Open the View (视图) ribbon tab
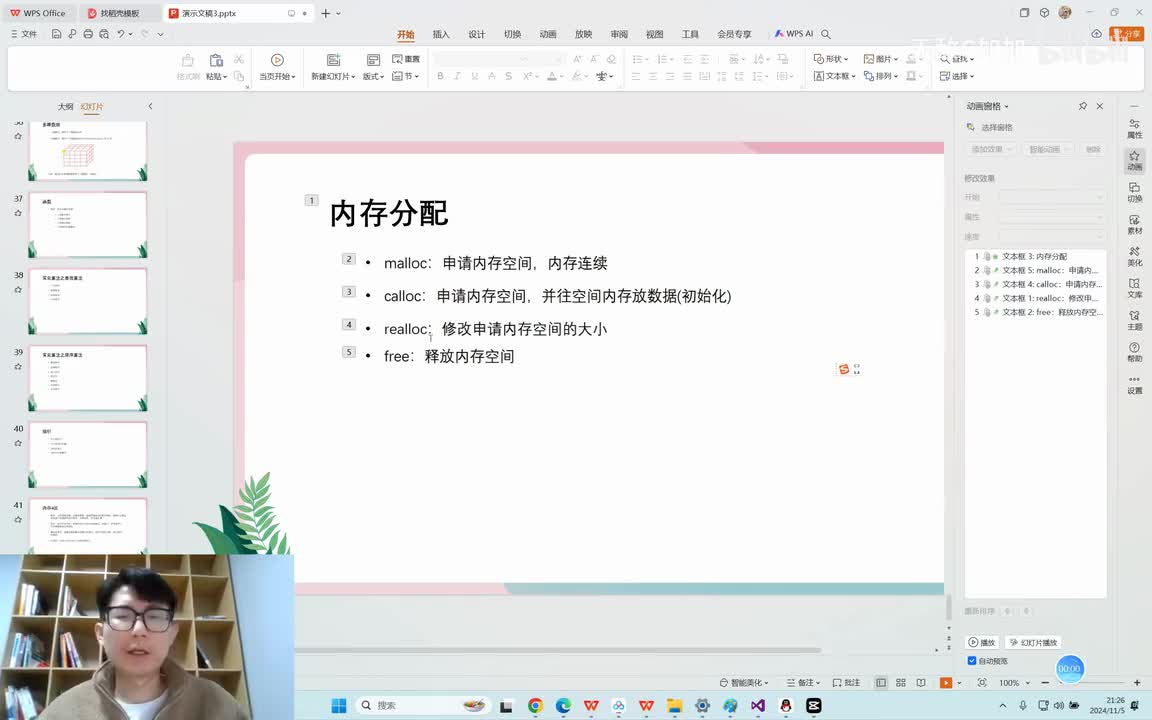 pyautogui.click(x=655, y=34)
